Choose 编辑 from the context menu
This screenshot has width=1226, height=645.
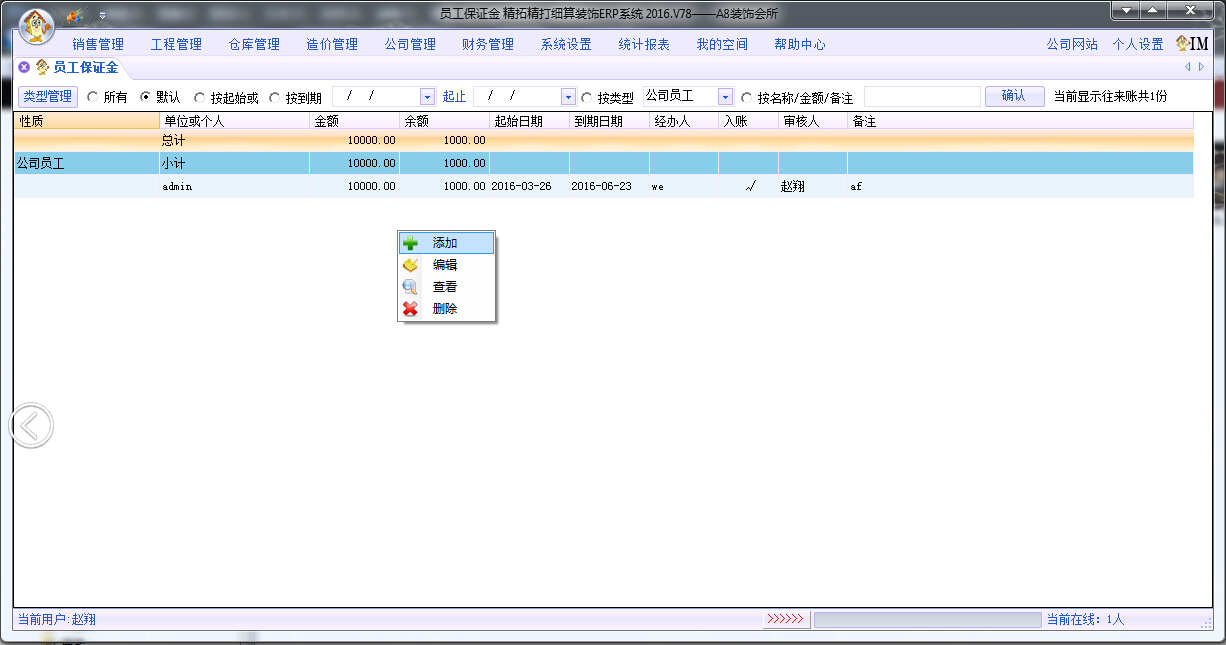pyautogui.click(x=445, y=265)
